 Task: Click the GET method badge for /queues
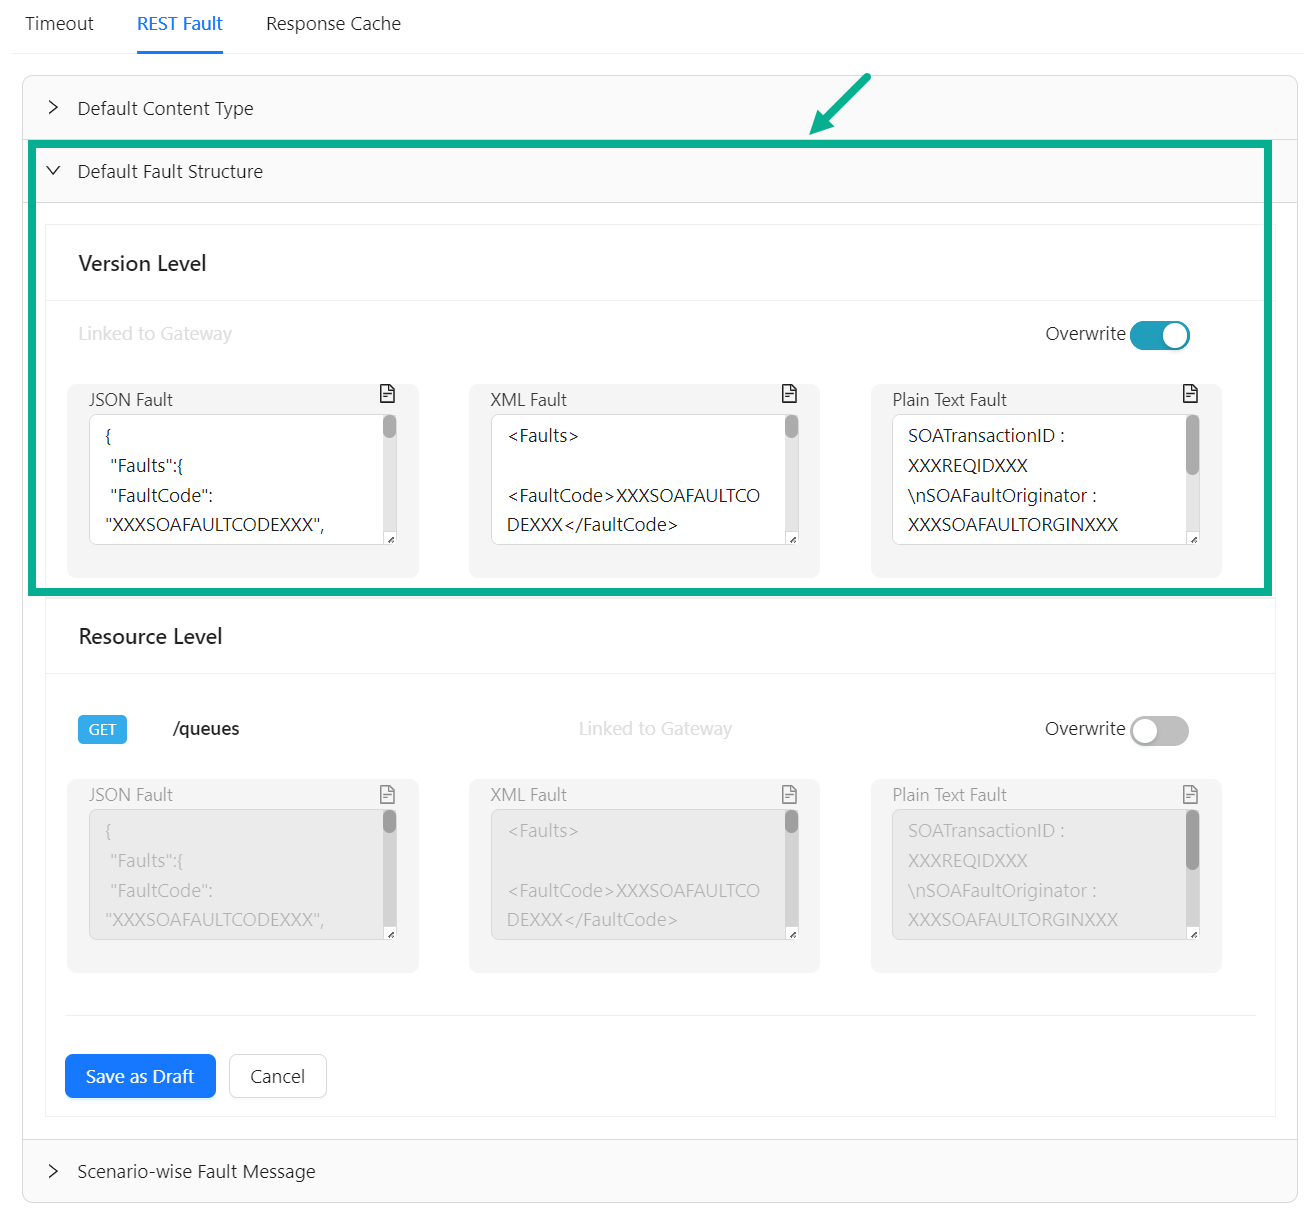point(102,730)
